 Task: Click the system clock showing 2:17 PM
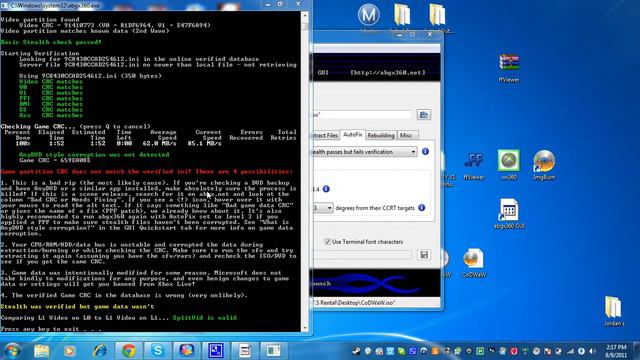click(x=616, y=351)
